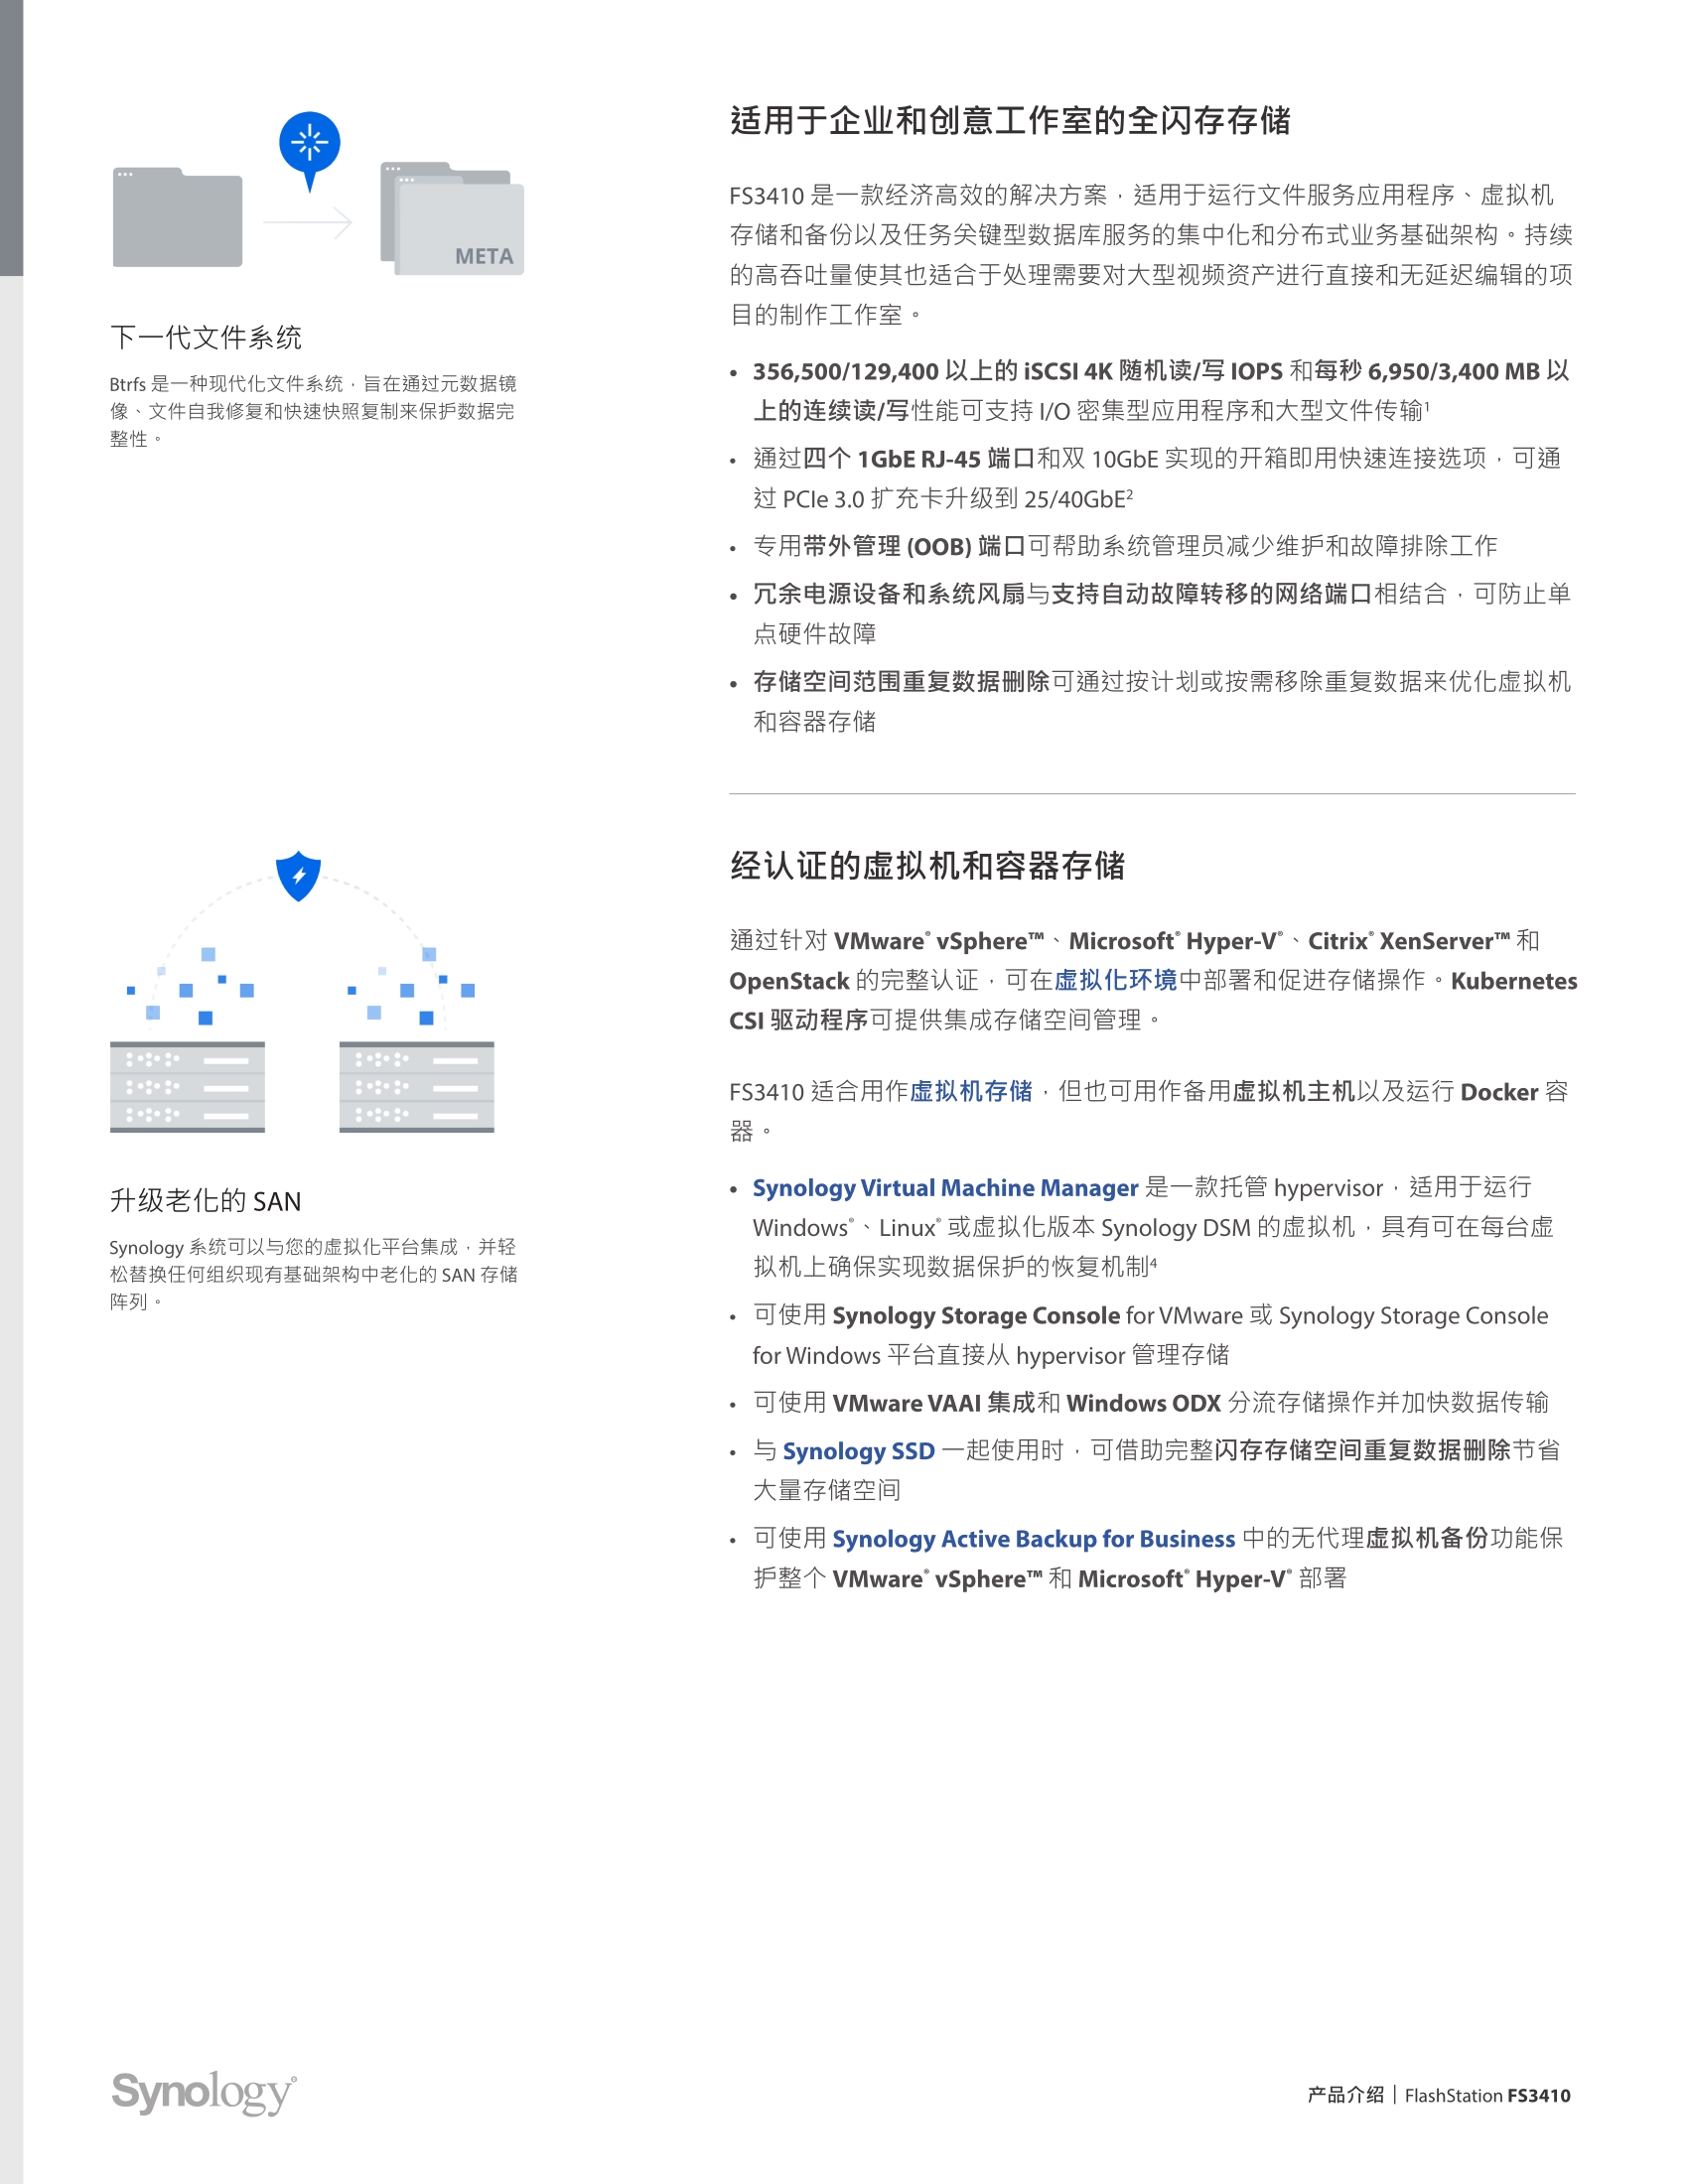Click the single gray folder icon
Image resolution: width=1688 pixels, height=2184 pixels.
tap(177, 217)
